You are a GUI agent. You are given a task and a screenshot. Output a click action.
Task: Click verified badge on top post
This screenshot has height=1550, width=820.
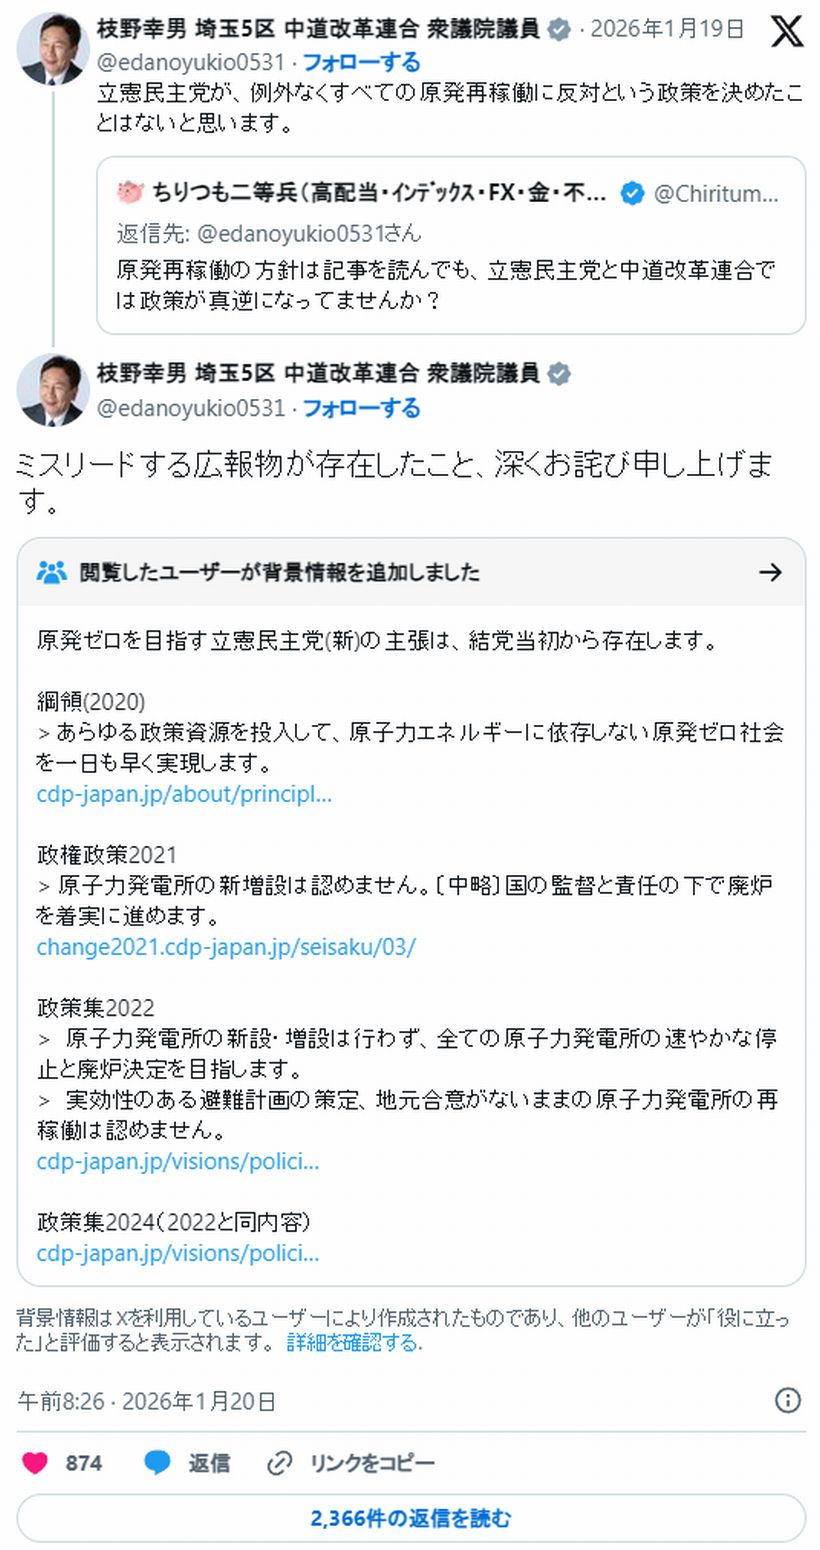pyautogui.click(x=559, y=30)
